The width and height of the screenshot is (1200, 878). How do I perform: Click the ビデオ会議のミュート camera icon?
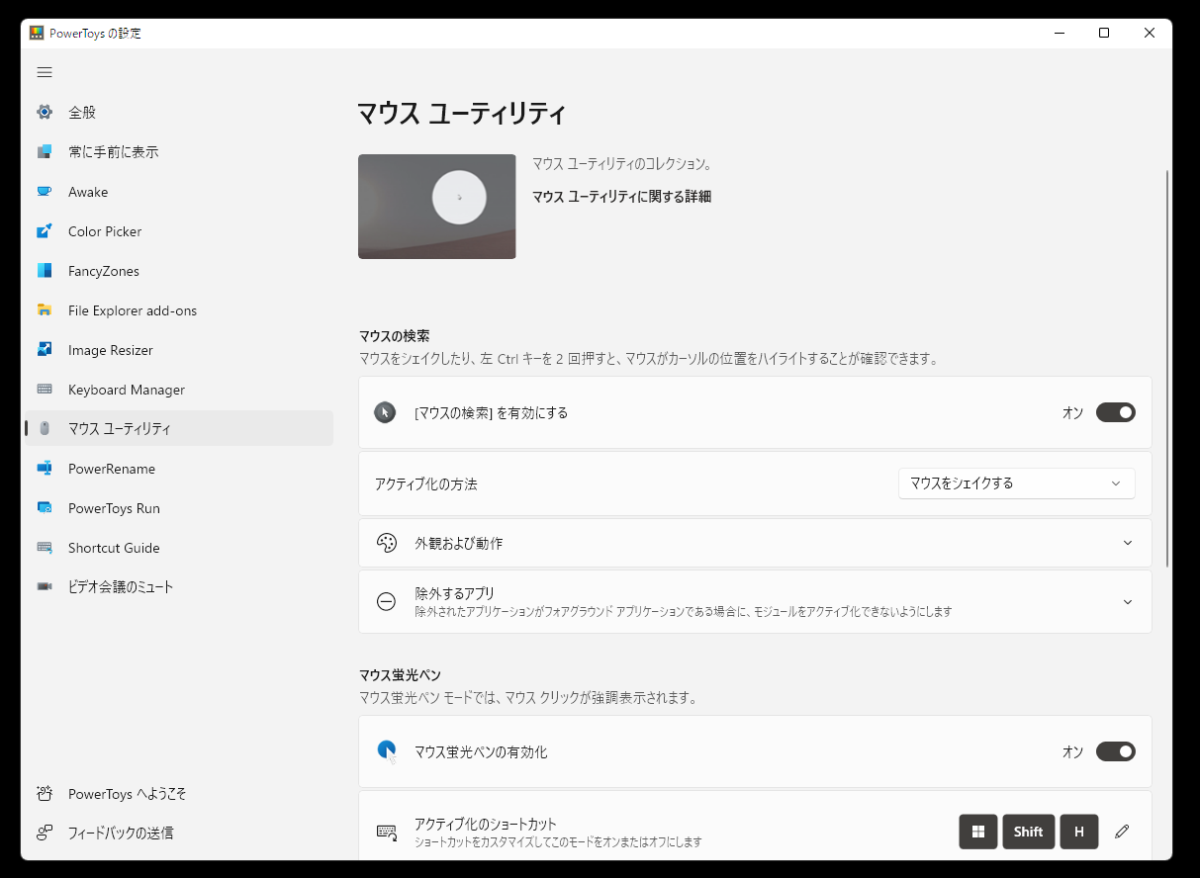(x=44, y=587)
